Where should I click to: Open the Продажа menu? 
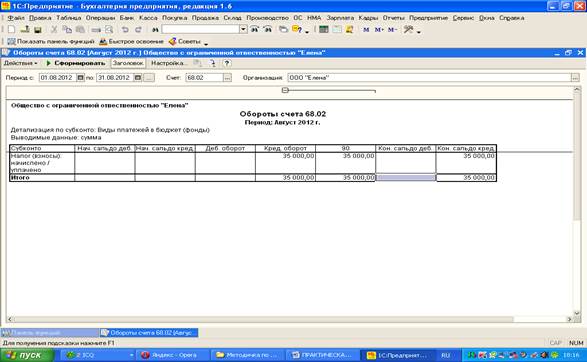coord(205,18)
